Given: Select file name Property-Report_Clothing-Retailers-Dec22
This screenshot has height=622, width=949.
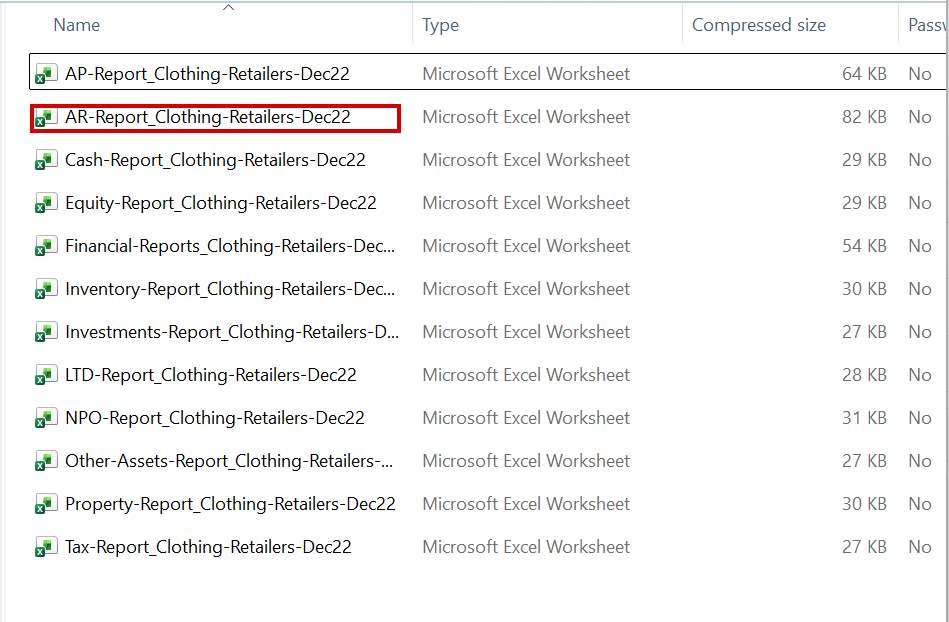Looking at the screenshot, I should [x=231, y=503].
